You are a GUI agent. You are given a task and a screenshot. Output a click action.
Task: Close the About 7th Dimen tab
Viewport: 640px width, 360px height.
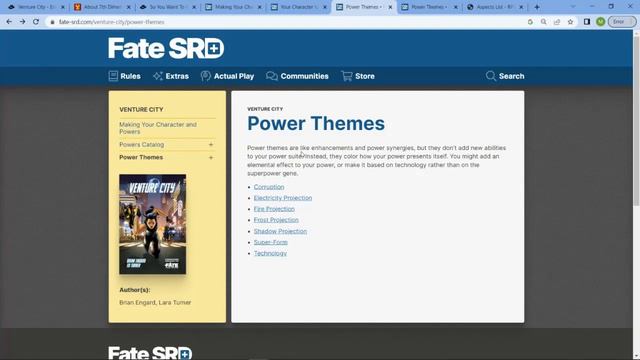129,7
